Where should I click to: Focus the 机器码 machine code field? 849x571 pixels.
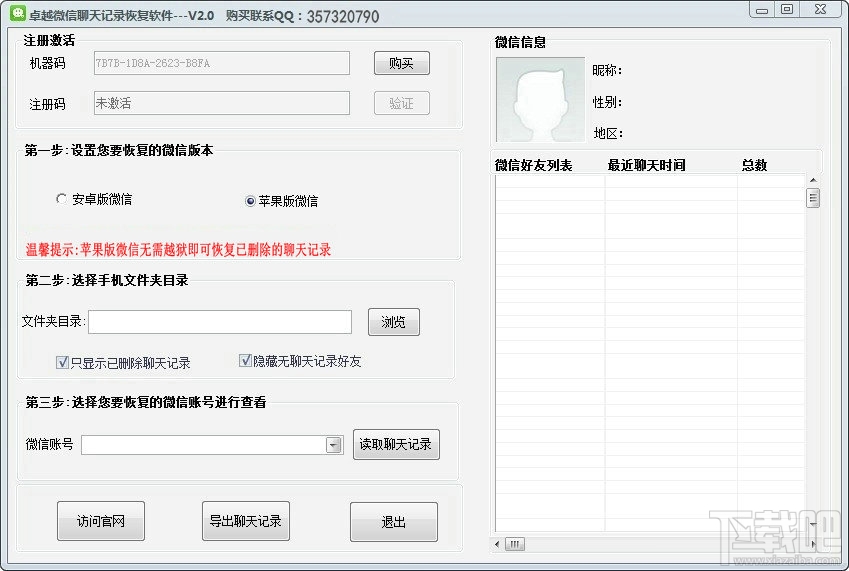point(221,63)
